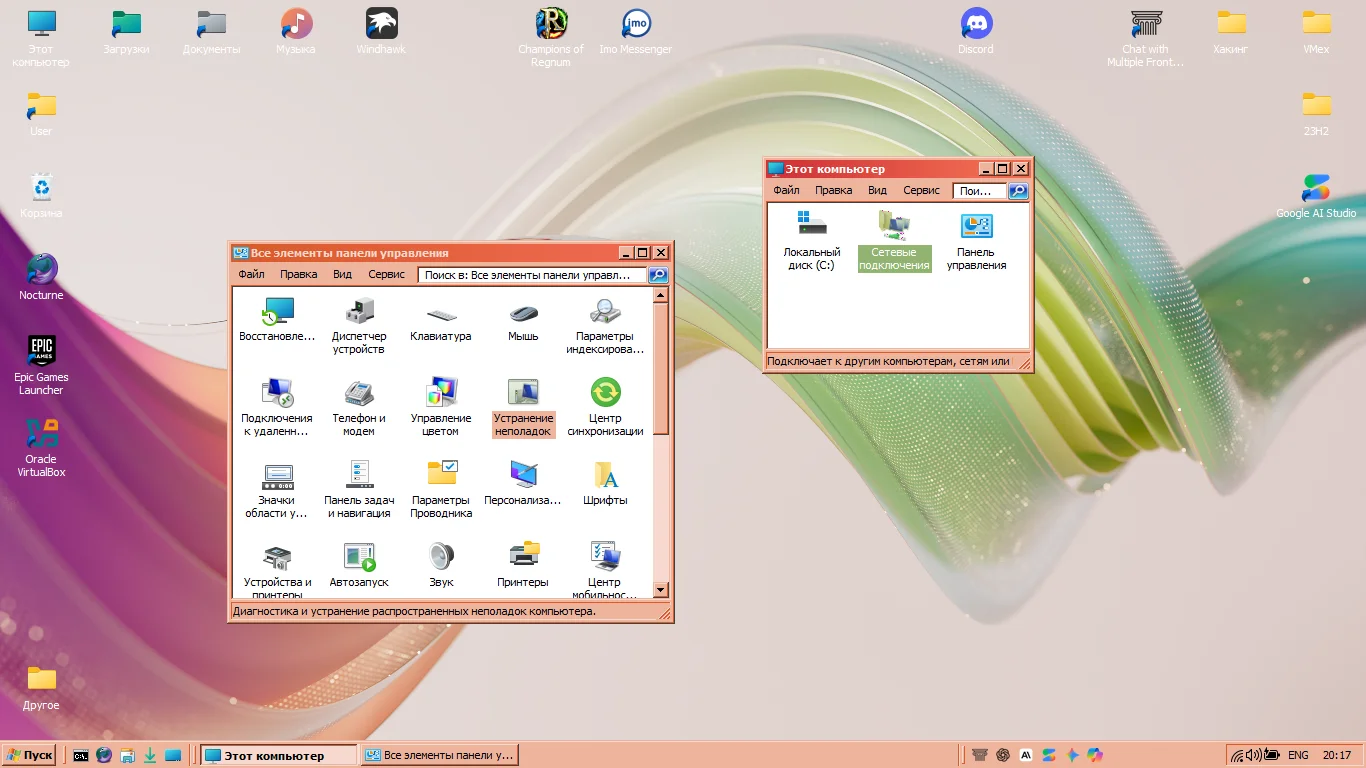Select Управление цветом icon

tap(441, 408)
